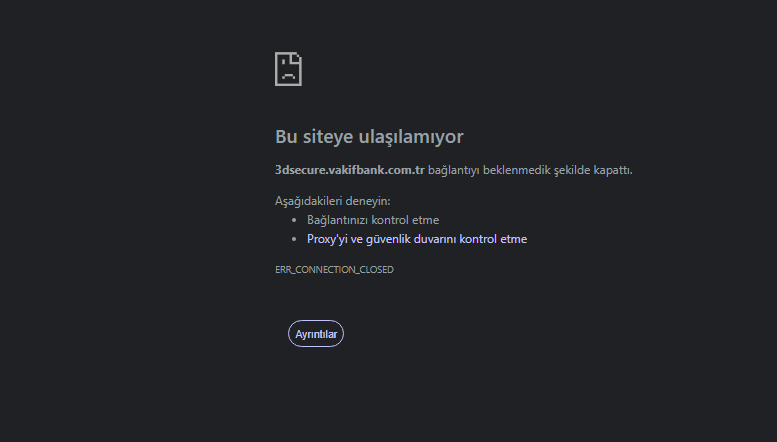Click the 3dsecure.vakifbank.com.tr hostname text
Image resolution: width=777 pixels, height=442 pixels.
tap(350, 170)
